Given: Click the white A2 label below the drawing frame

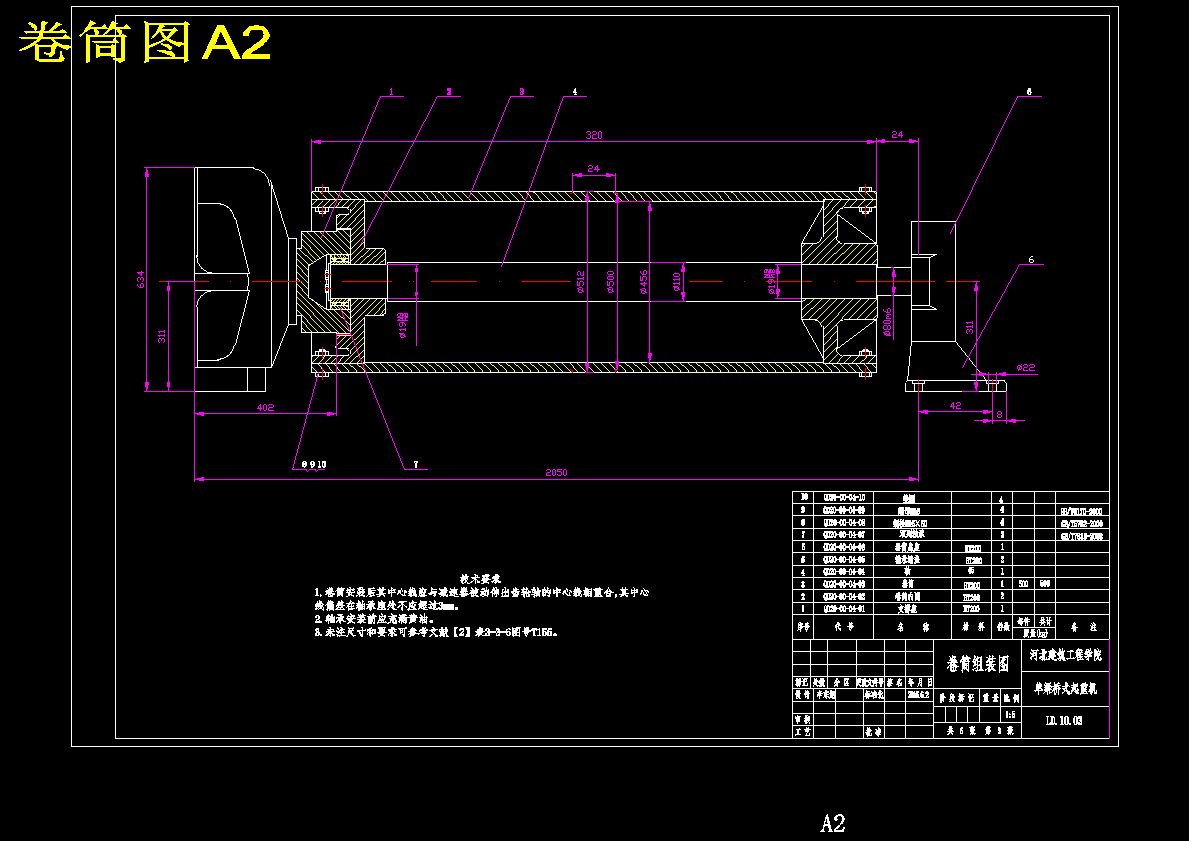Looking at the screenshot, I should 833,823.
